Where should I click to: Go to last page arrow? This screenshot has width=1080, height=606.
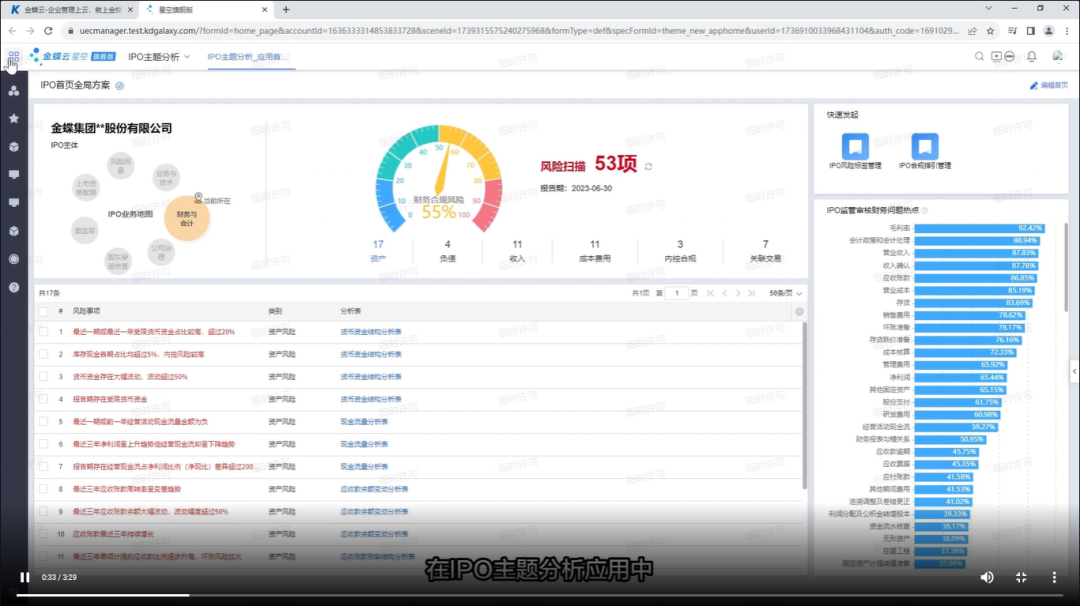coord(751,293)
